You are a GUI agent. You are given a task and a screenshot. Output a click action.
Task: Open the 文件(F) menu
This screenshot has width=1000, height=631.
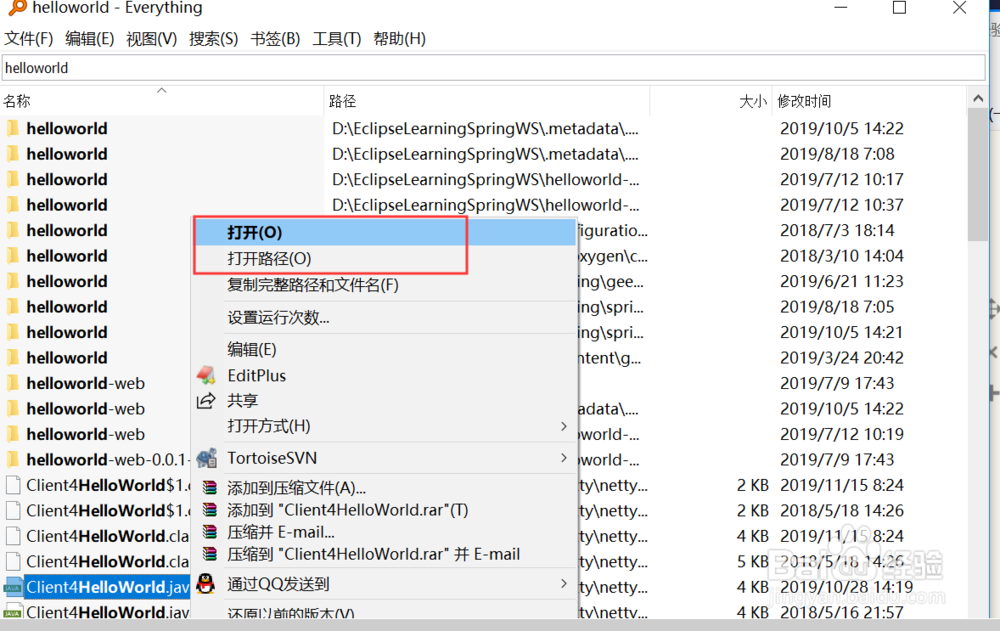click(29, 39)
